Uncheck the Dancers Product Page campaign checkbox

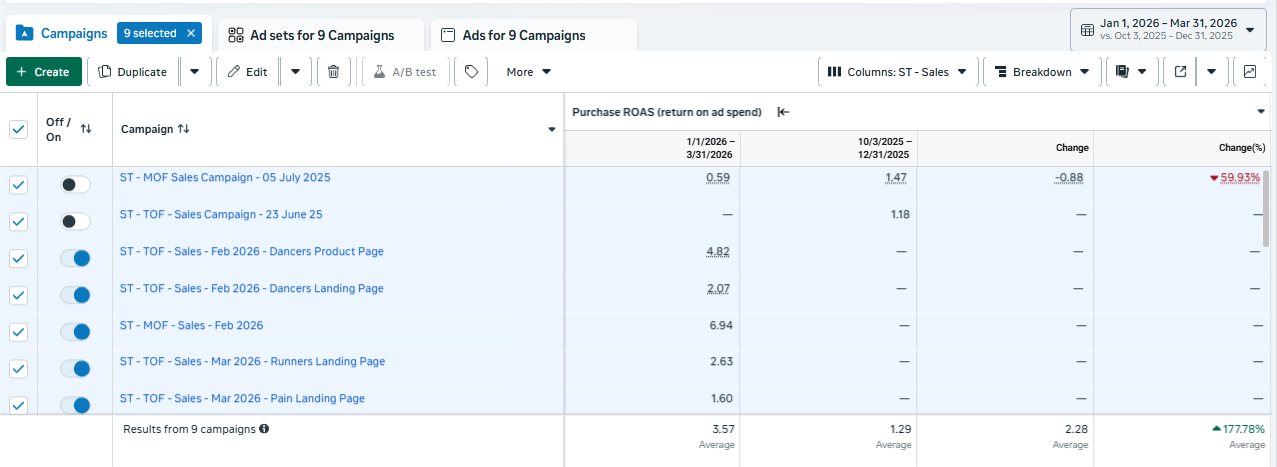pos(18,258)
